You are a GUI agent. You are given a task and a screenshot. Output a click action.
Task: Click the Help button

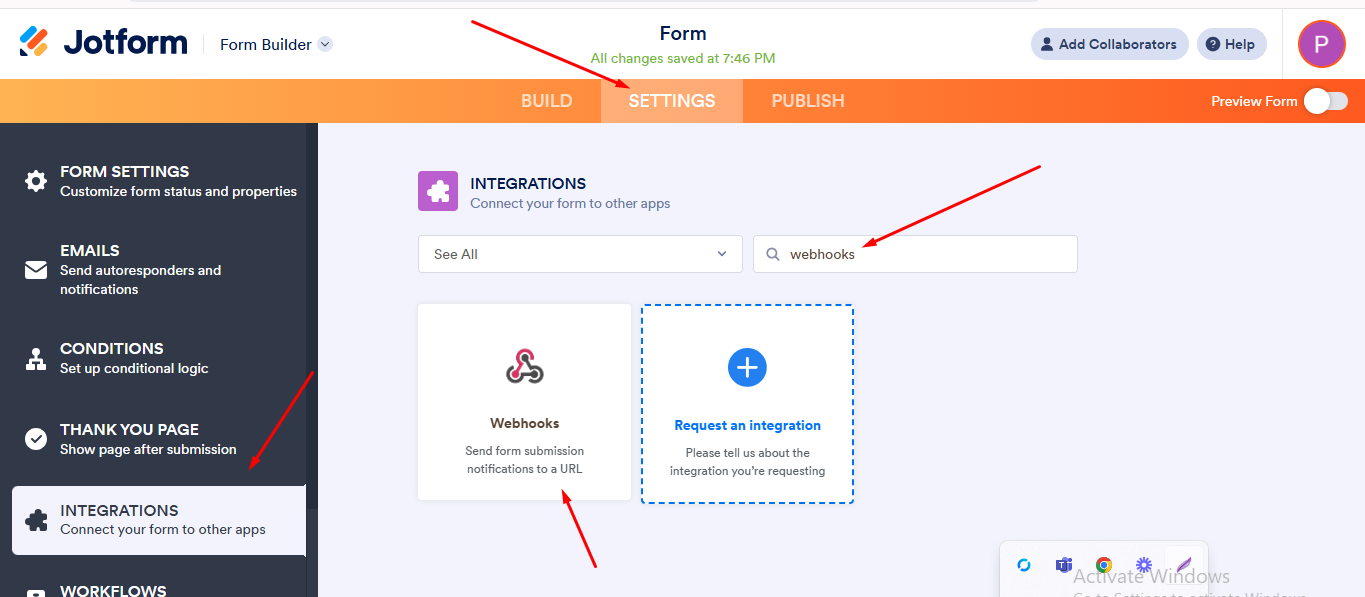coord(1231,44)
